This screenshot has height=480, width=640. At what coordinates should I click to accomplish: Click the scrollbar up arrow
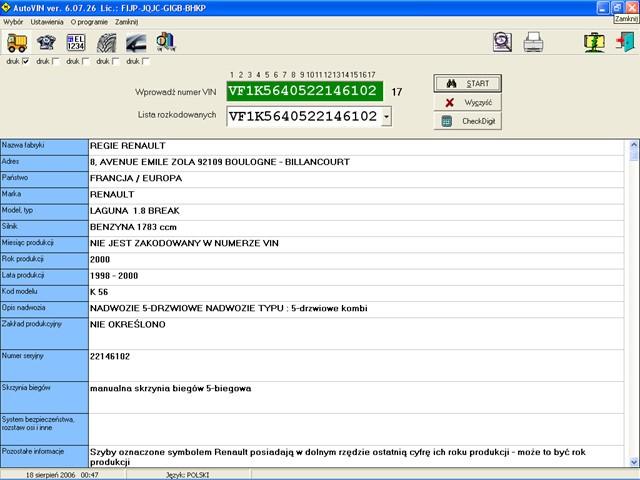tap(634, 144)
